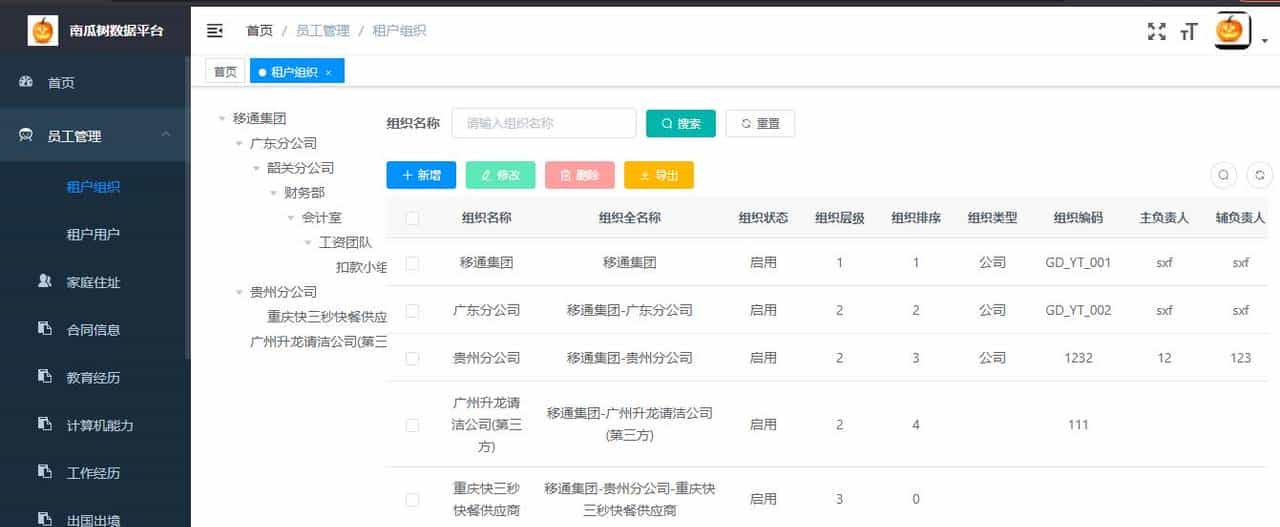Image resolution: width=1280 pixels, height=527 pixels.
Task: Collapse the 员工管理 submenu arrow
Action: [x=166, y=135]
